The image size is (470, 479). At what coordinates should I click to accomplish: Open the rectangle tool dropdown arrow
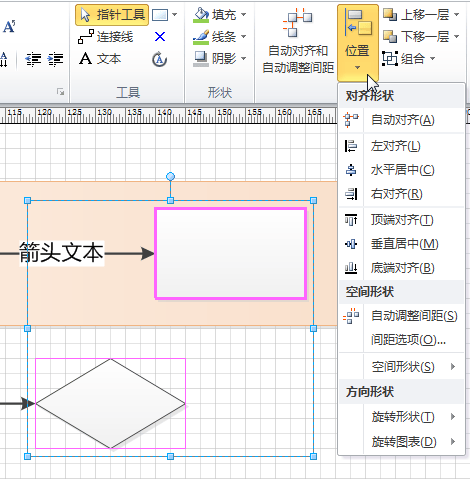[x=174, y=15]
